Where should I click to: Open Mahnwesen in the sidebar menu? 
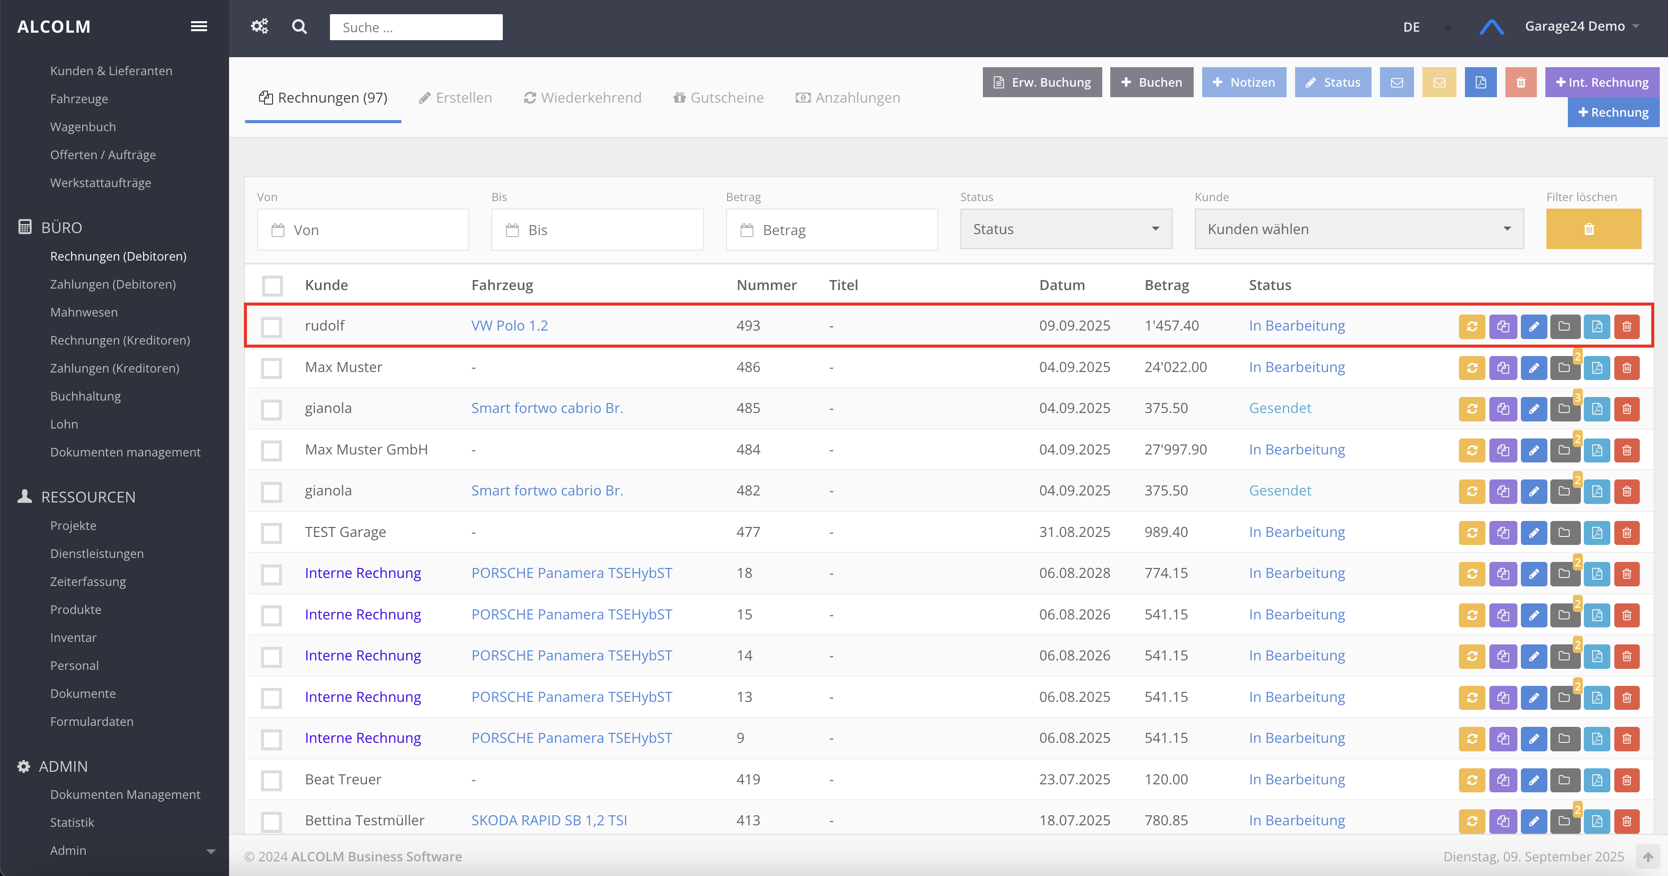(84, 312)
